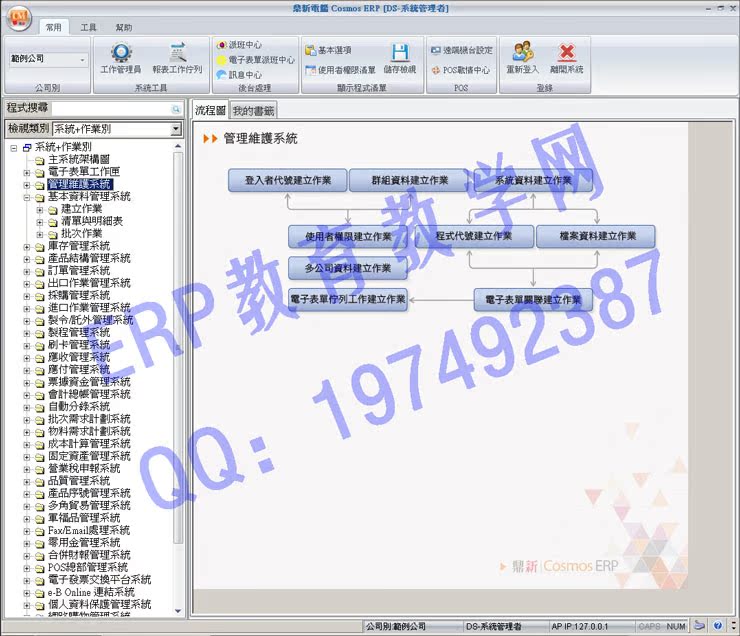Open 遠端機台設定
This screenshot has height=636, width=740.
462,50
